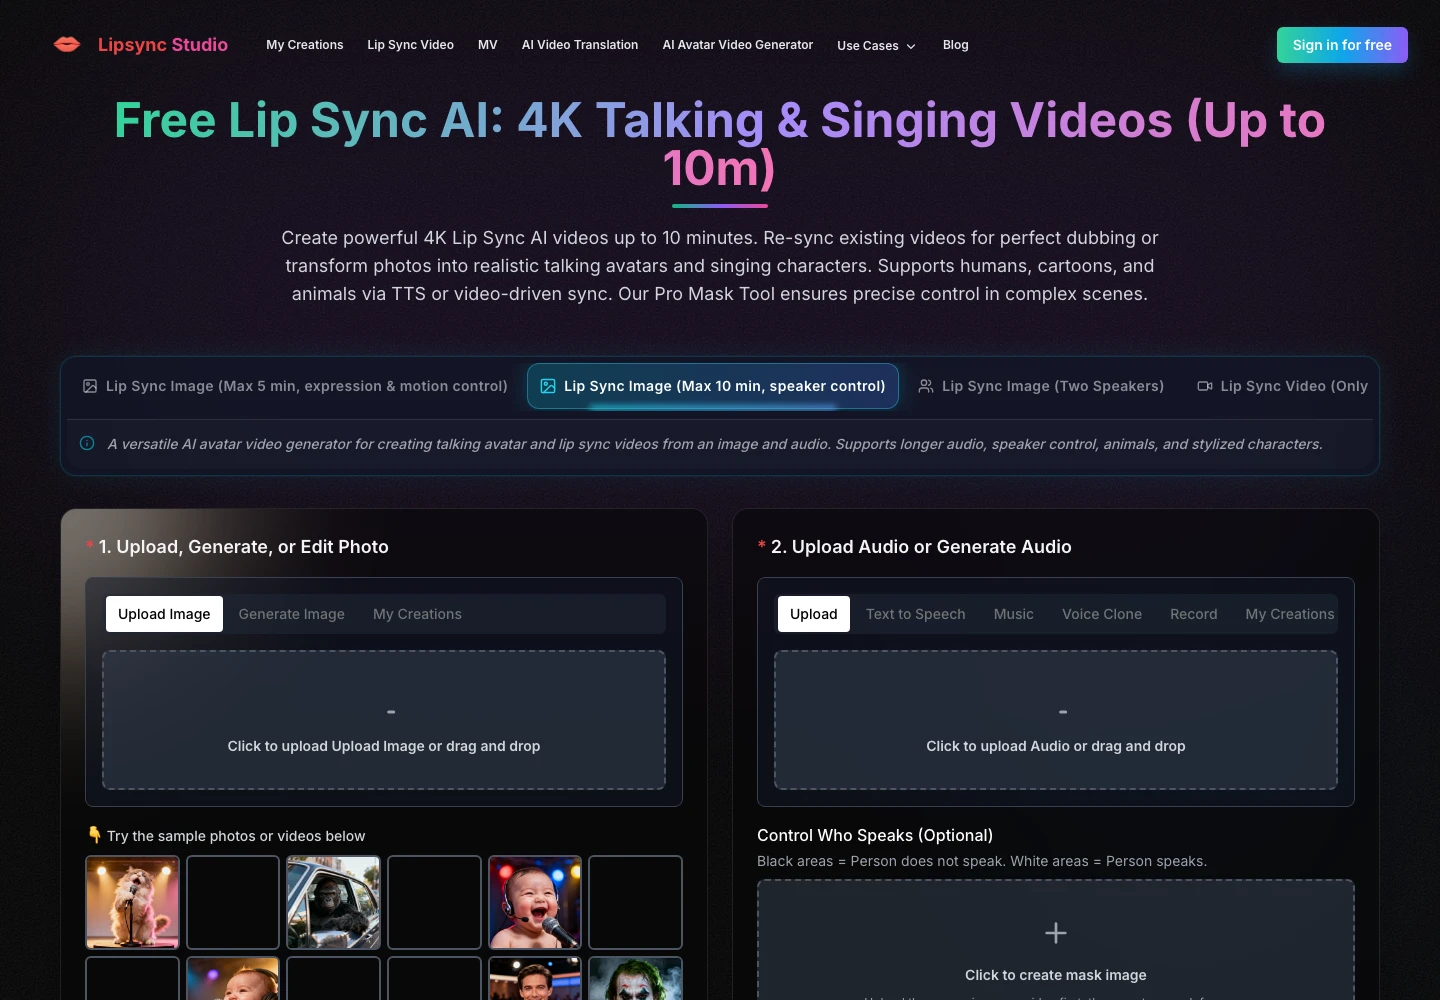
Task: Open the Voice Clone tab
Action: point(1102,614)
